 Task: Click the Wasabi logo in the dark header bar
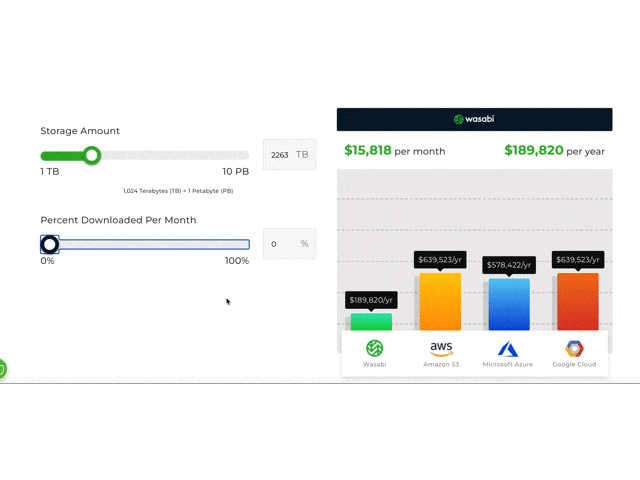pyautogui.click(x=474, y=119)
